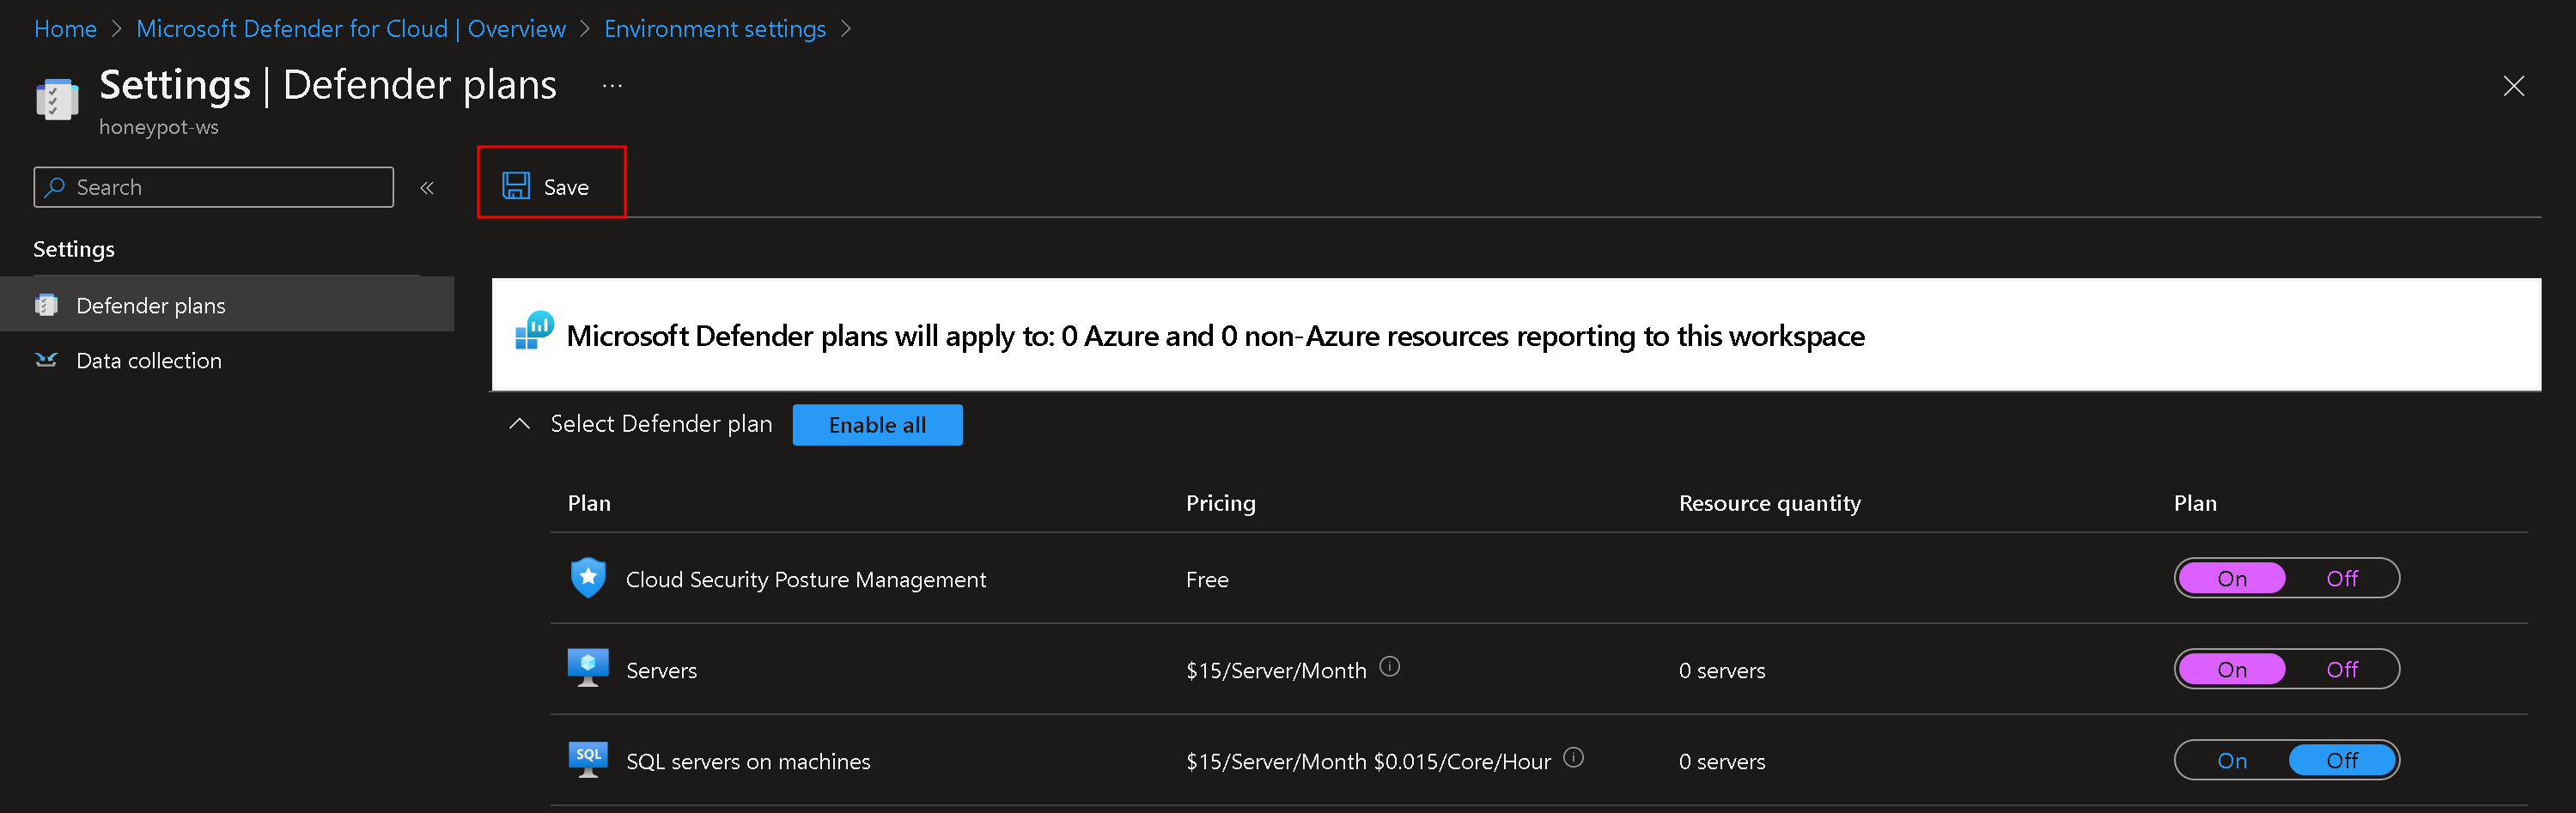Open the Data collection settings page
Image resolution: width=2576 pixels, height=813 pixels.
click(149, 360)
